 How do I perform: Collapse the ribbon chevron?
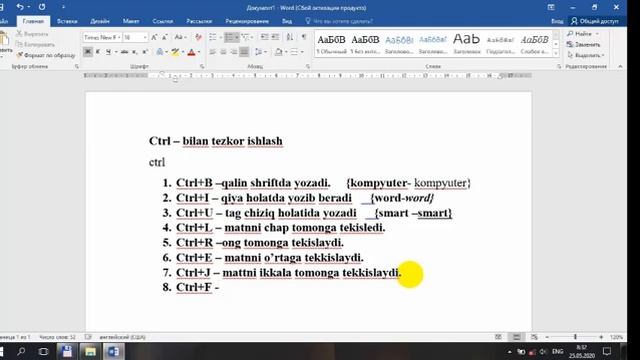pyautogui.click(x=620, y=66)
